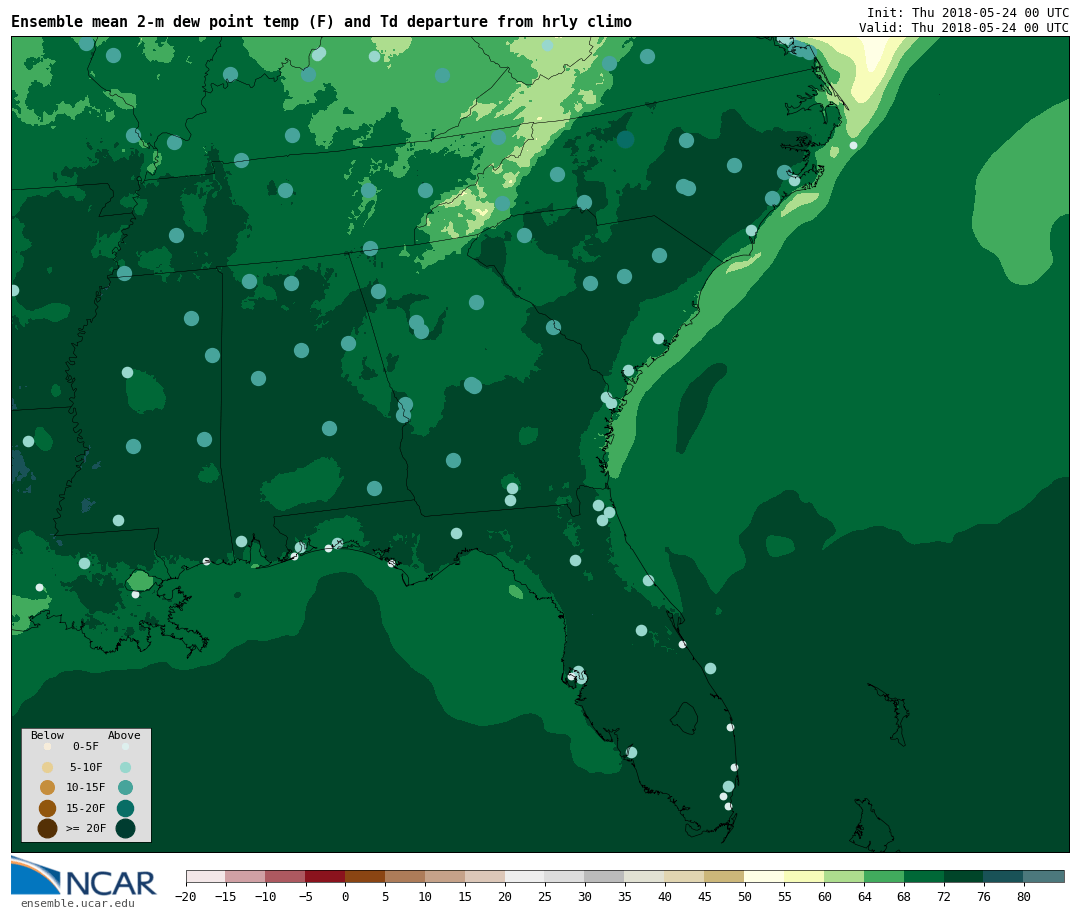The height and width of the screenshot is (915, 1080).
Task: Click the Above 10-15F teal legend circle
Action: click(125, 788)
